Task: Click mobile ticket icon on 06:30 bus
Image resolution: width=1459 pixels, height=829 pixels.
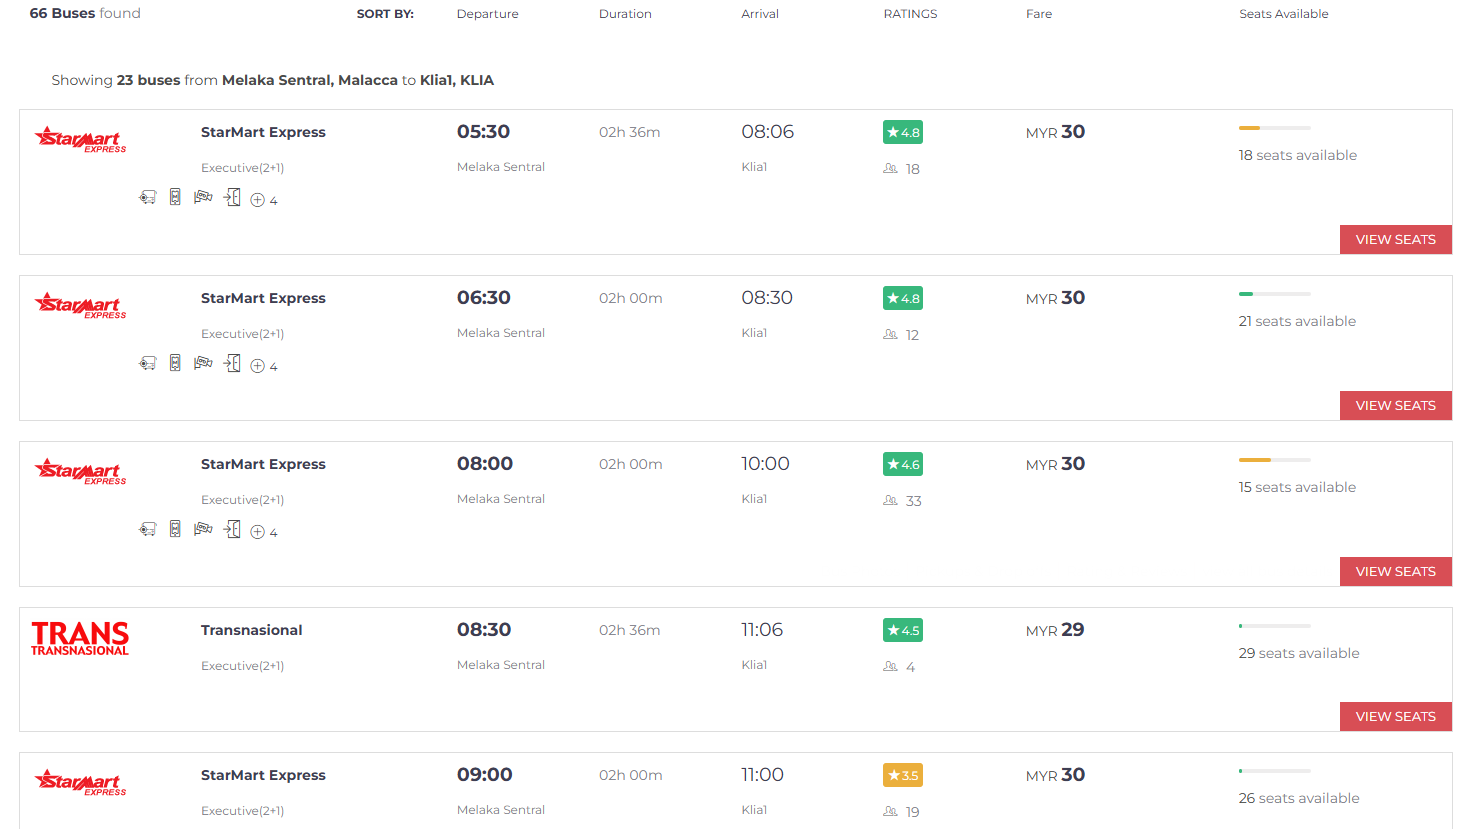Action: pos(175,363)
